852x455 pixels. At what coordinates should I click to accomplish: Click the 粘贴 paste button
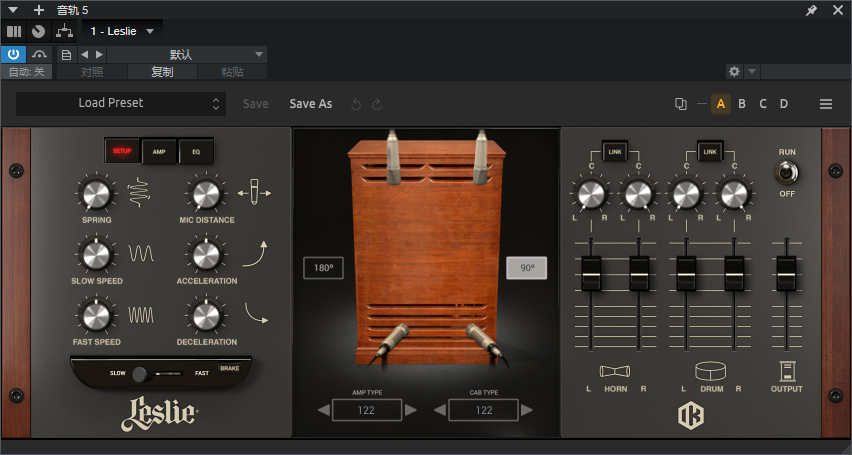(233, 72)
